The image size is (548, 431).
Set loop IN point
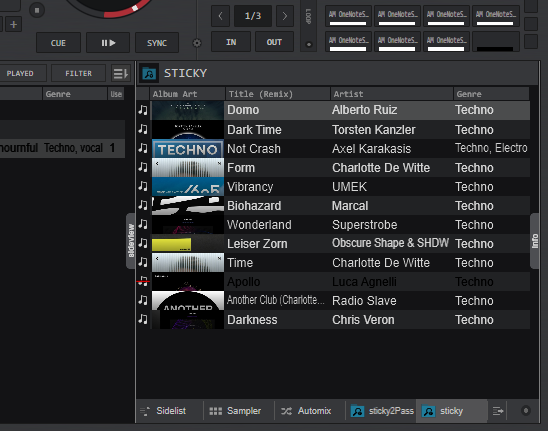[231, 42]
